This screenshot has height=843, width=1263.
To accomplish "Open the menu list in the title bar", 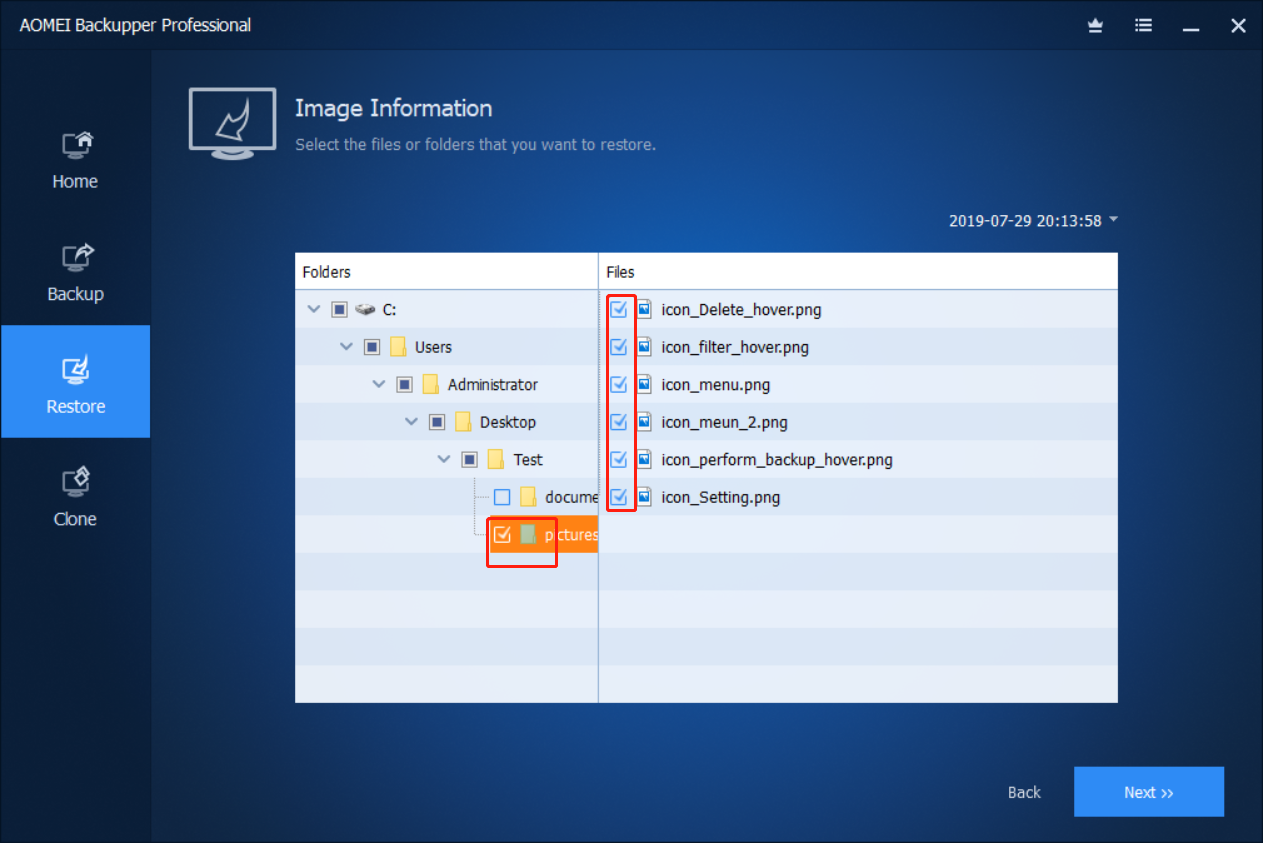I will tap(1143, 25).
